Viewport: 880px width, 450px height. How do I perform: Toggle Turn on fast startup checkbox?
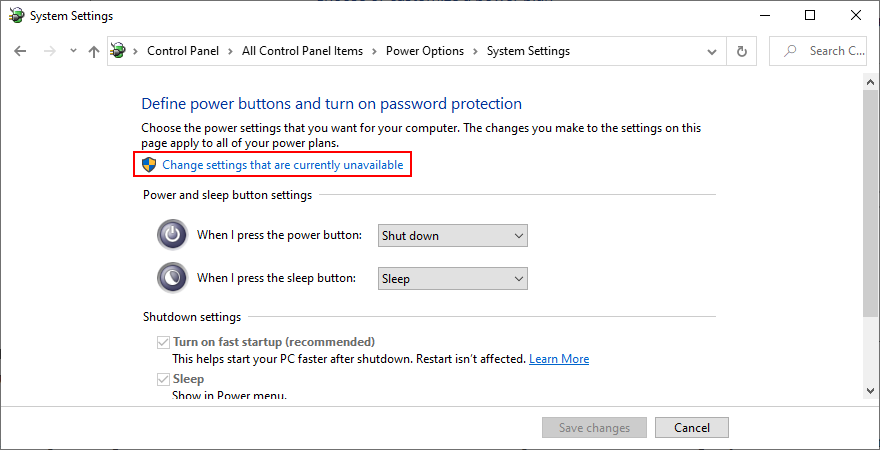(164, 342)
